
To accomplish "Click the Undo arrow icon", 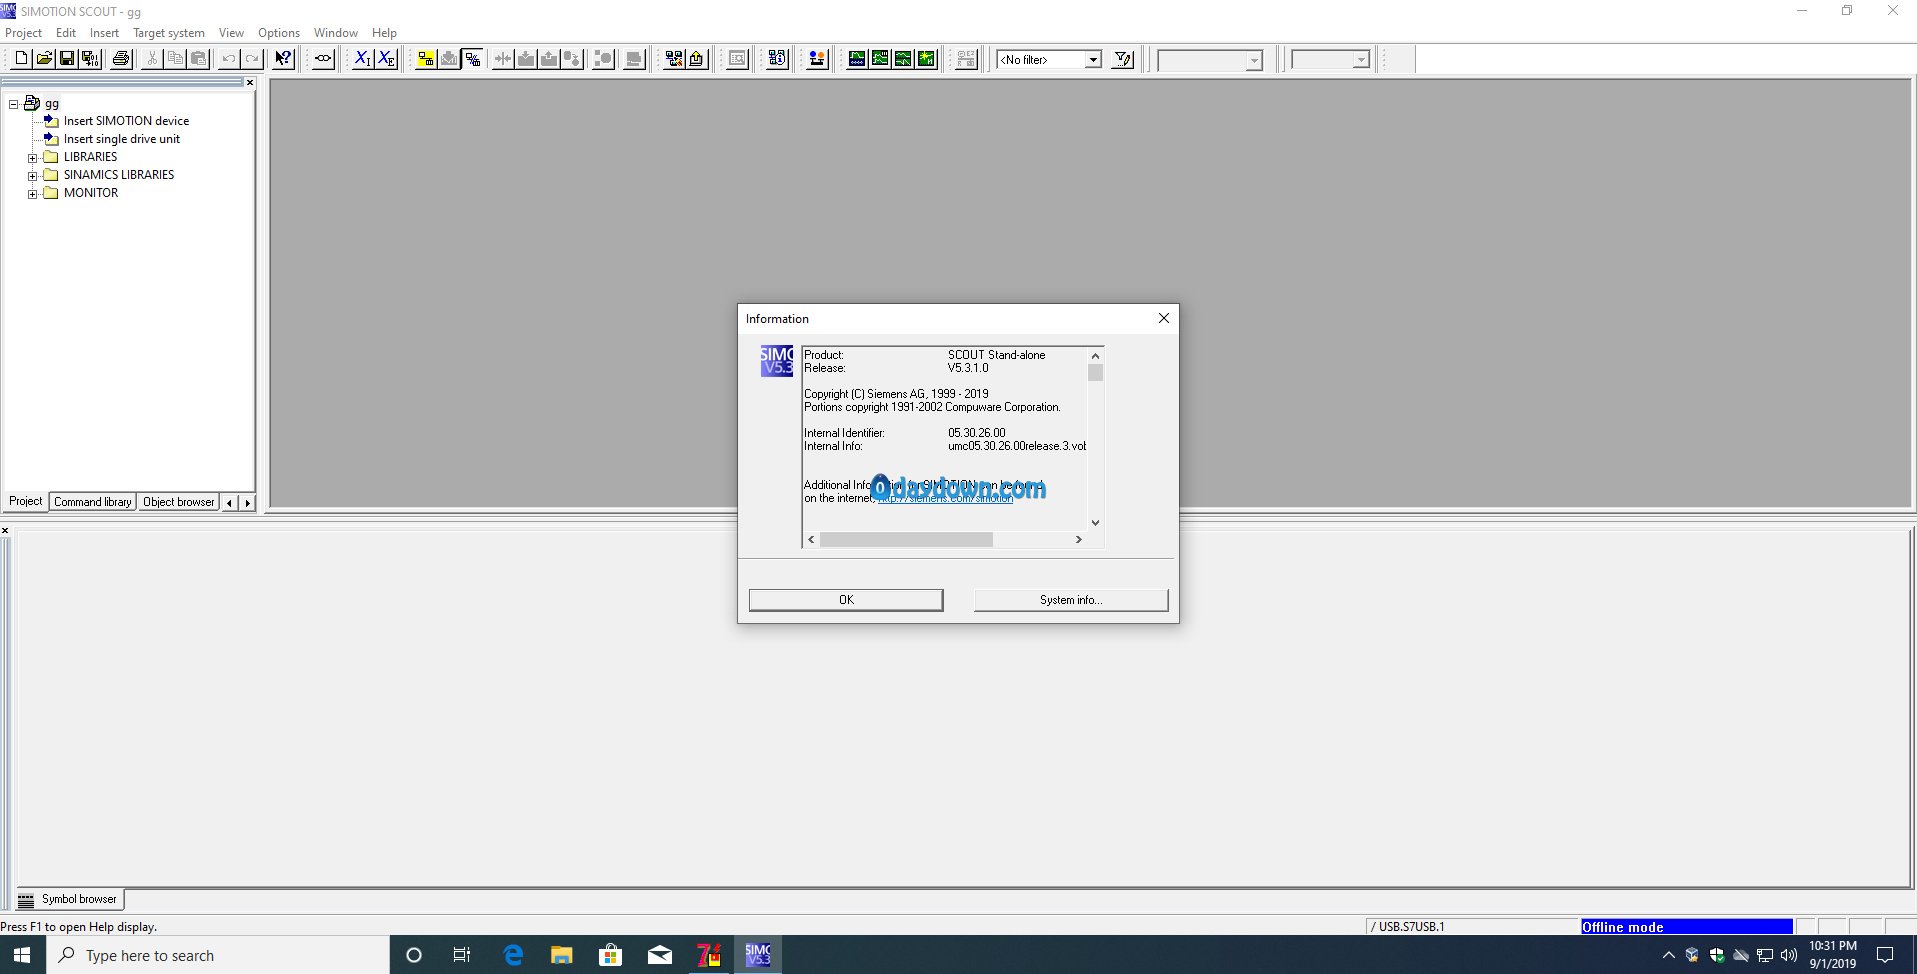I will 229,59.
